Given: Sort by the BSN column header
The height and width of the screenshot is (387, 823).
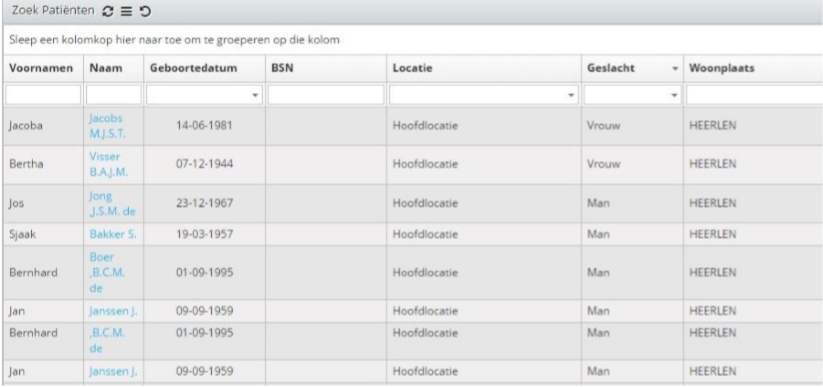Looking at the screenshot, I should 282,68.
